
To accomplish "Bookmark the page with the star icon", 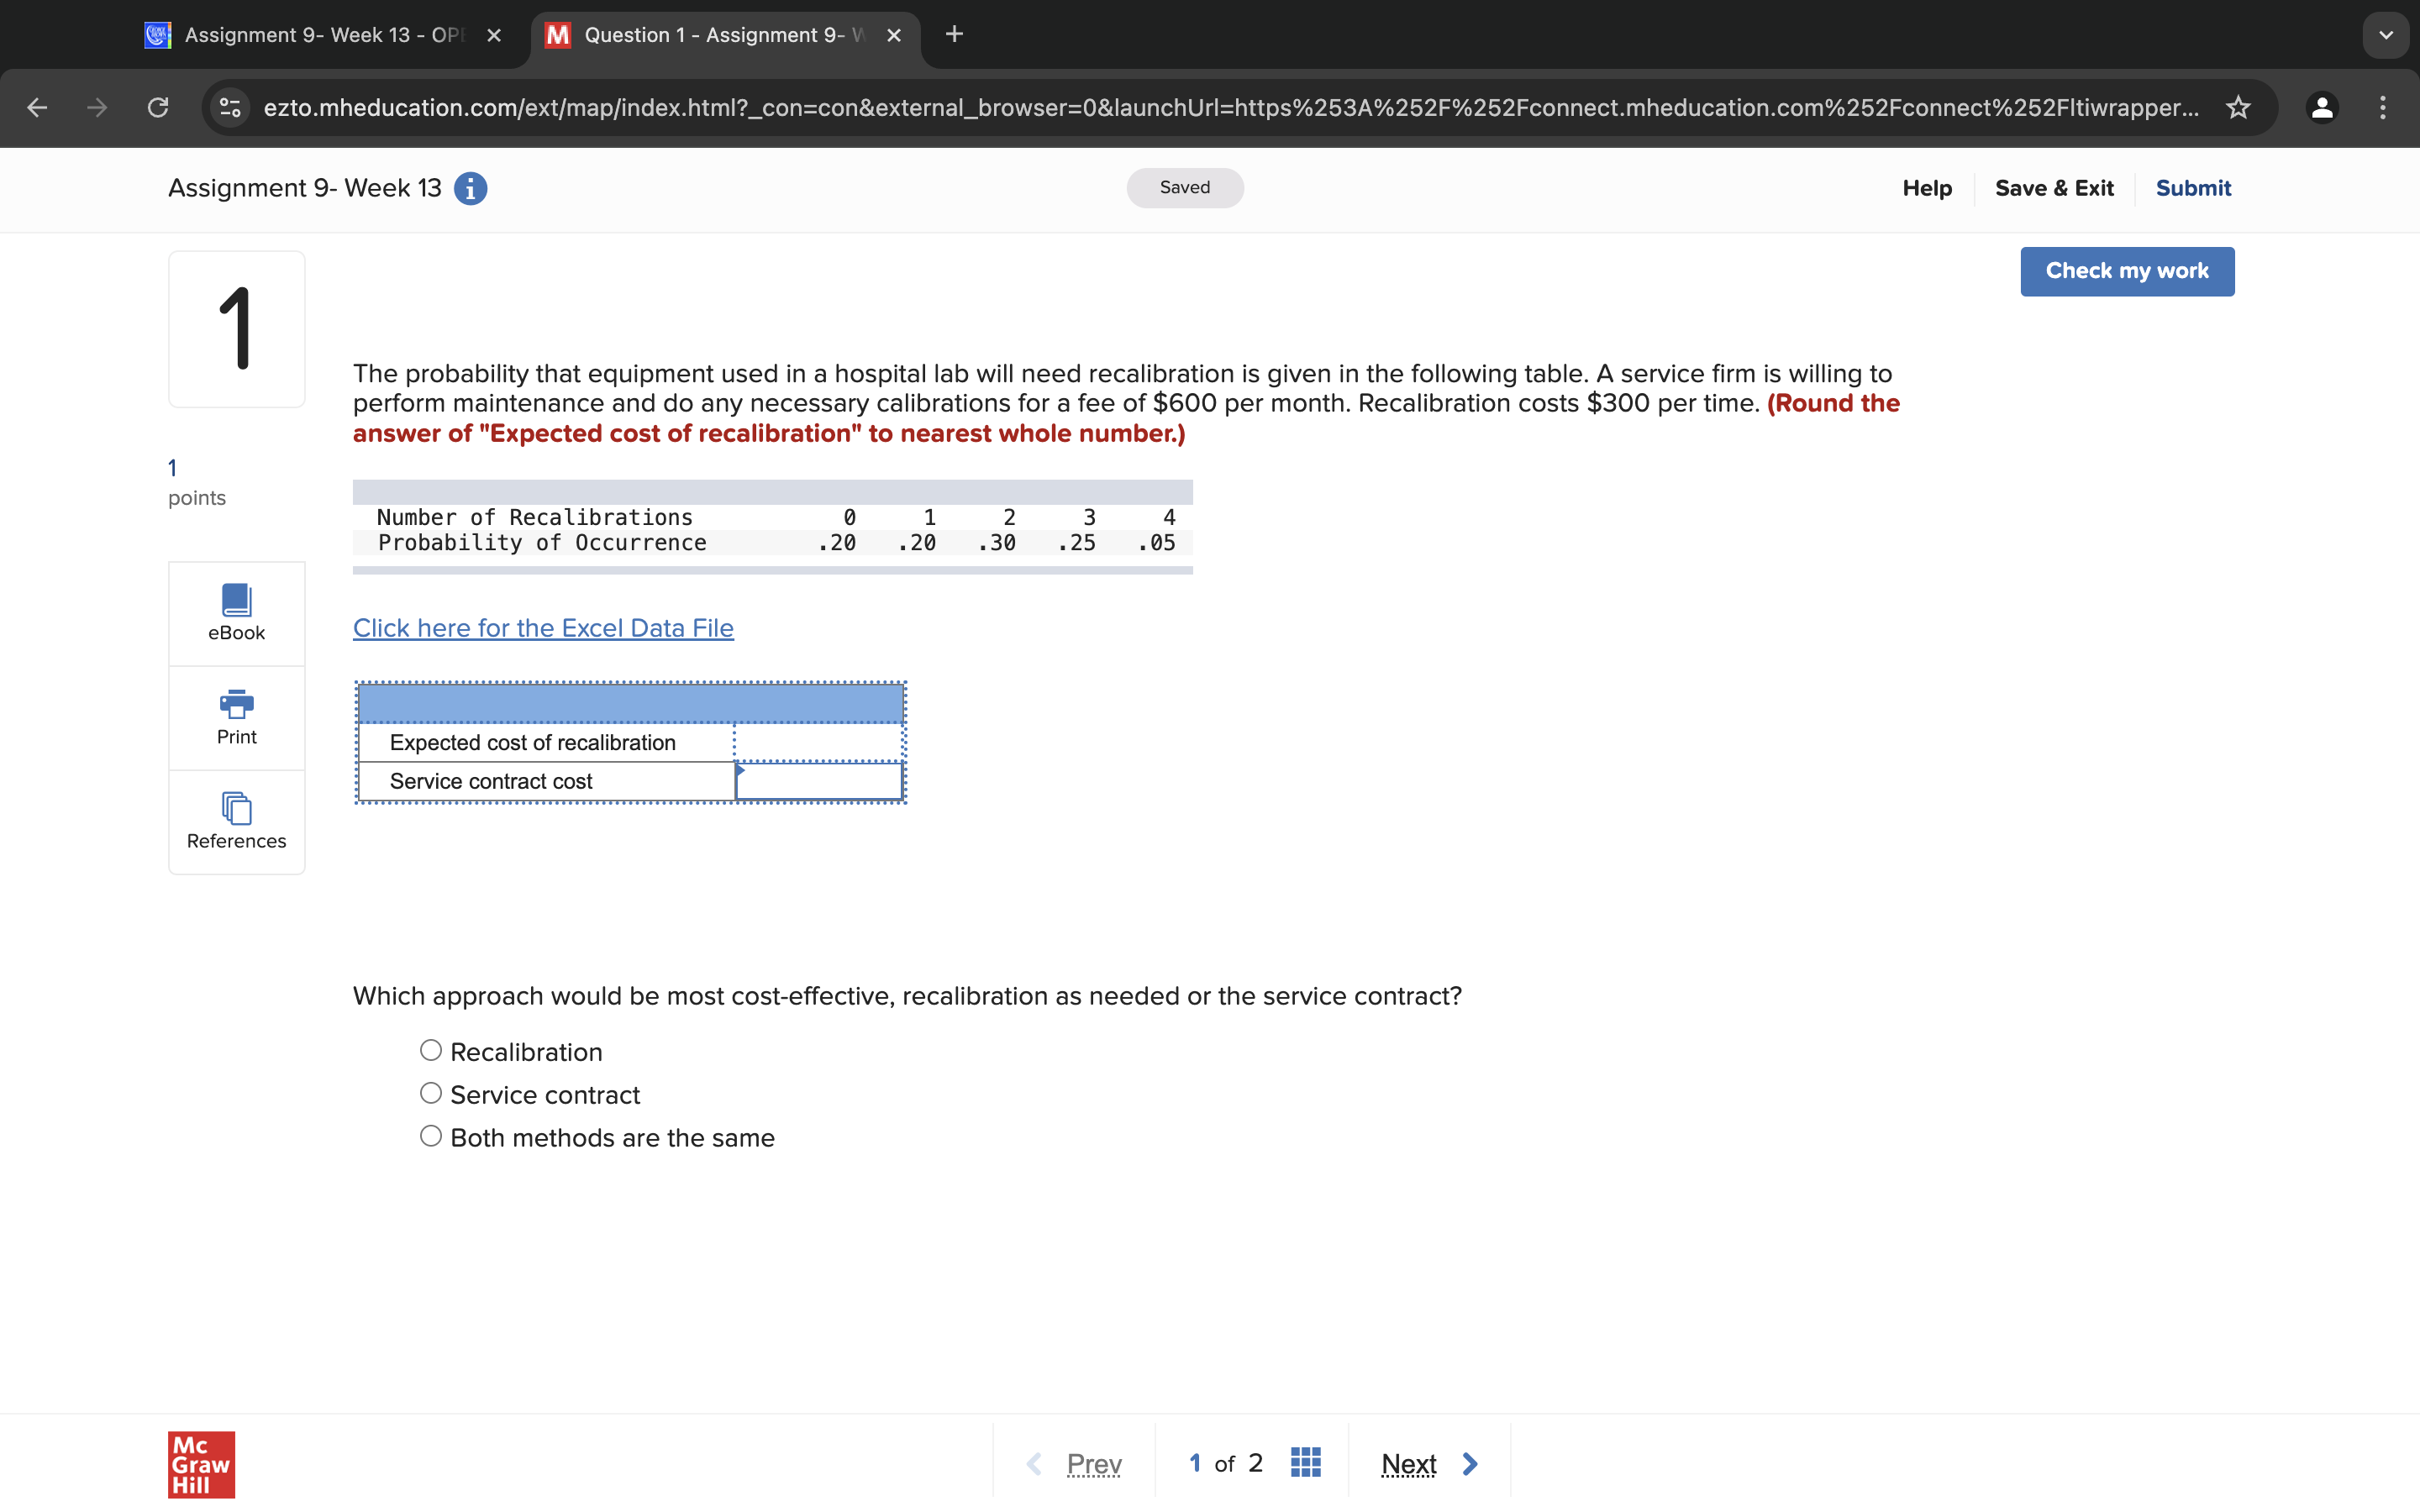I will (x=2238, y=108).
